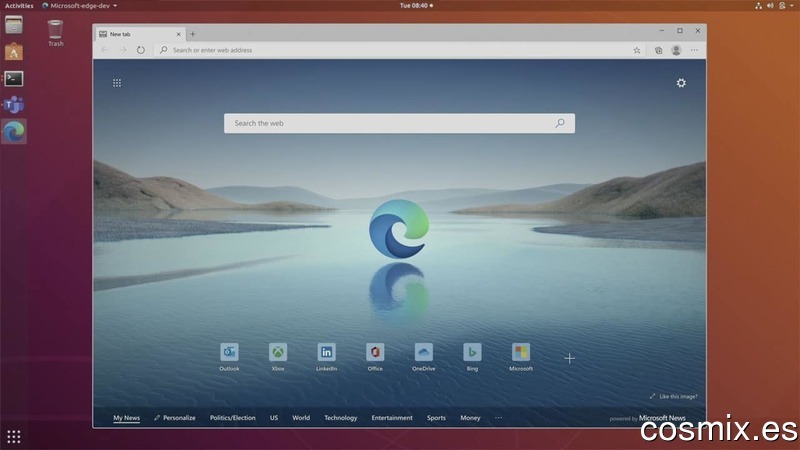Open the LinkedIn quick link tile
Screen dimensions: 800x450
coord(327,356)
